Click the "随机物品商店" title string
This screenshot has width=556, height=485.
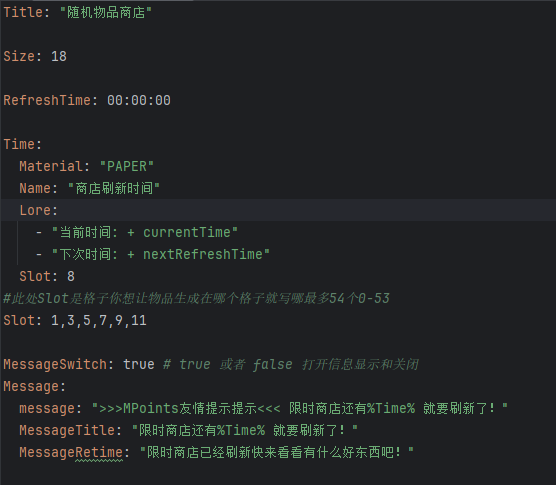[x=106, y=12]
